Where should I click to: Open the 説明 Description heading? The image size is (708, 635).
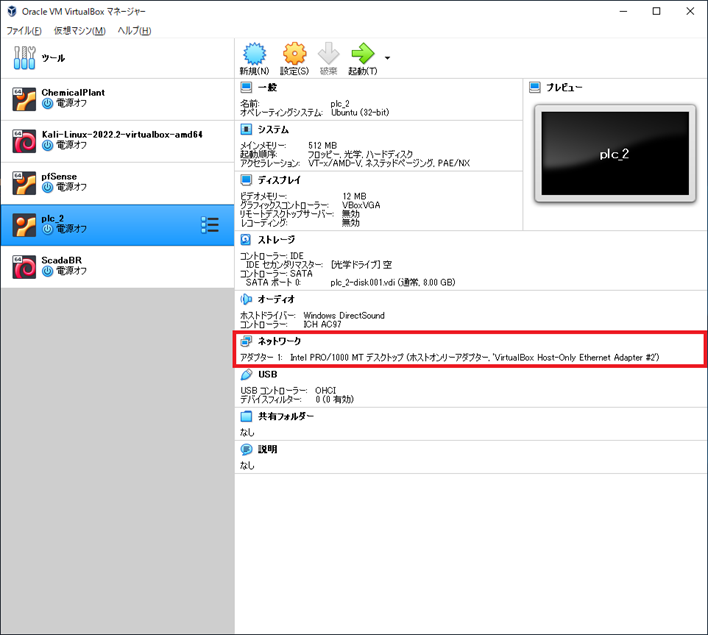pos(267,449)
